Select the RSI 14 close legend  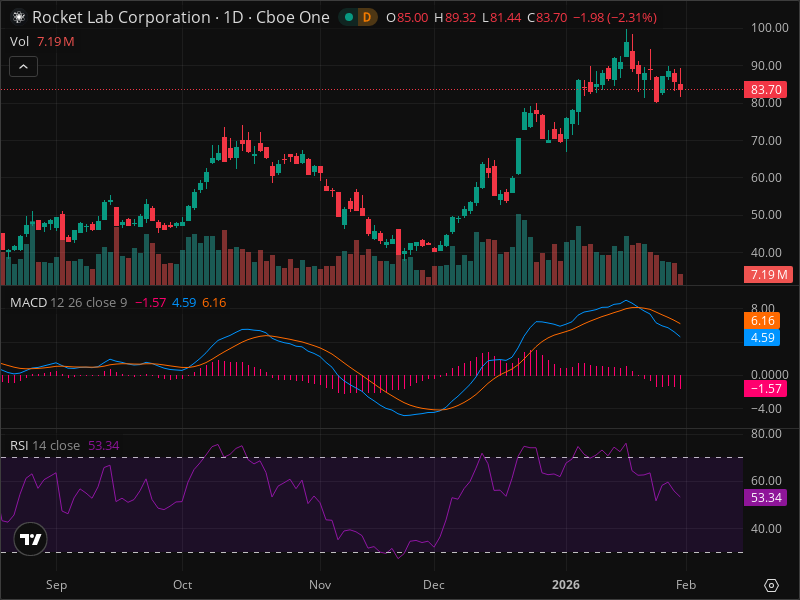click(45, 445)
